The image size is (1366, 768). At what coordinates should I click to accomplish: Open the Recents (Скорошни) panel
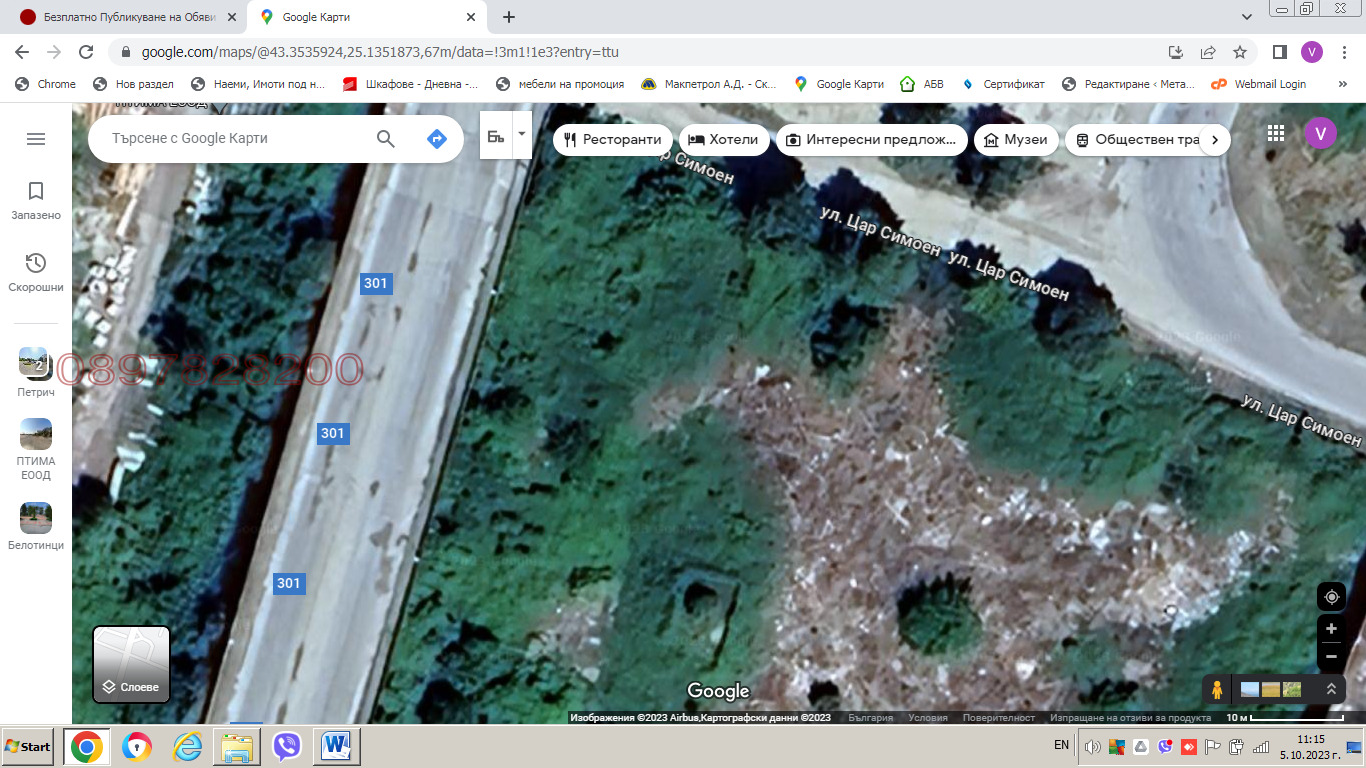point(36,272)
